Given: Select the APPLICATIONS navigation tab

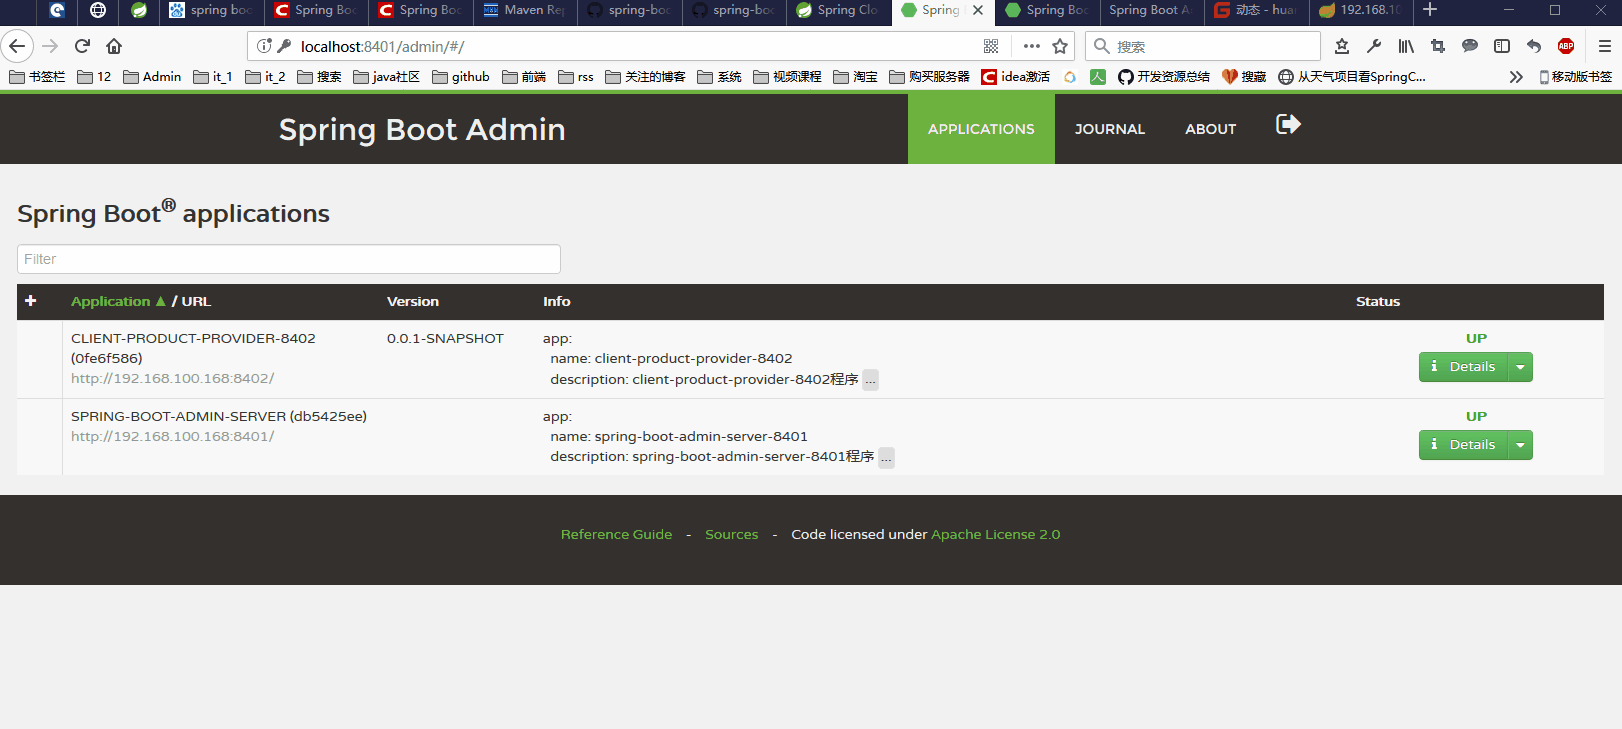Looking at the screenshot, I should (981, 129).
